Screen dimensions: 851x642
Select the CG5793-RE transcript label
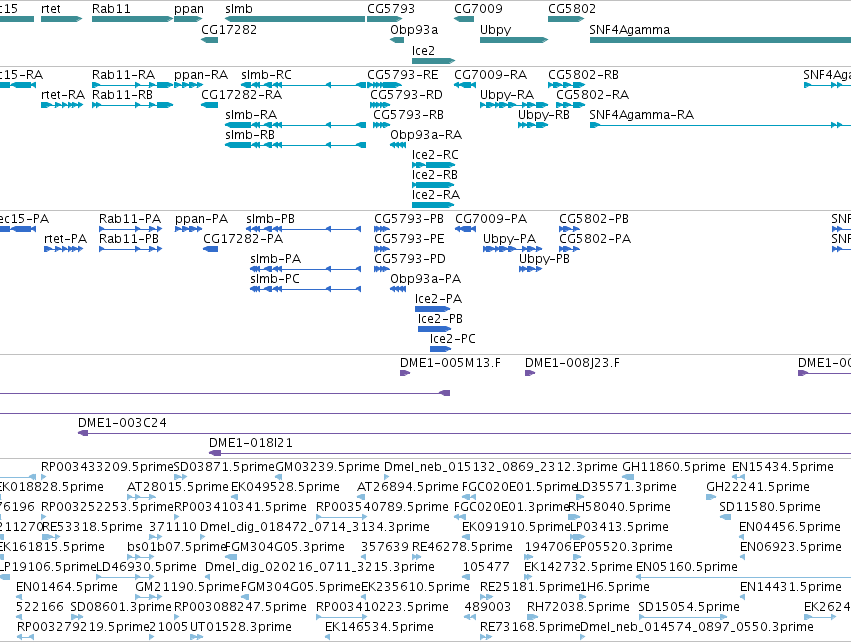403,75
